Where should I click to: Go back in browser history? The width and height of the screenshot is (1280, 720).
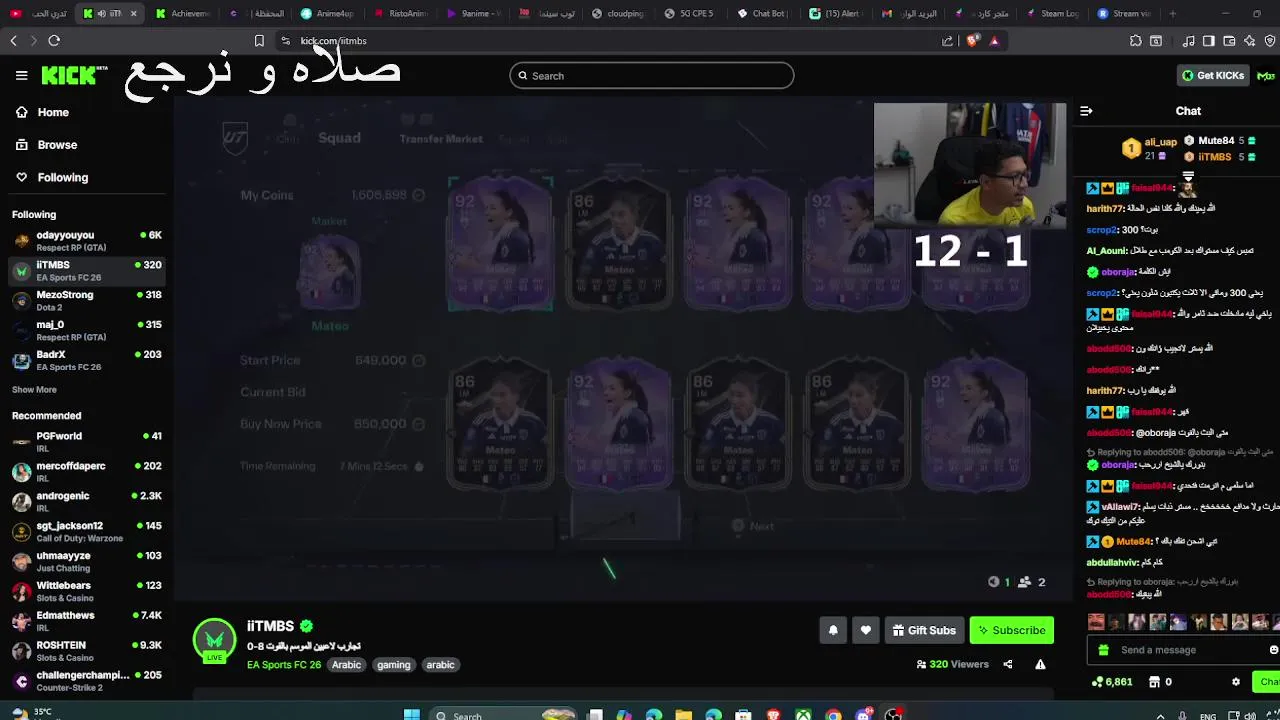(x=13, y=41)
